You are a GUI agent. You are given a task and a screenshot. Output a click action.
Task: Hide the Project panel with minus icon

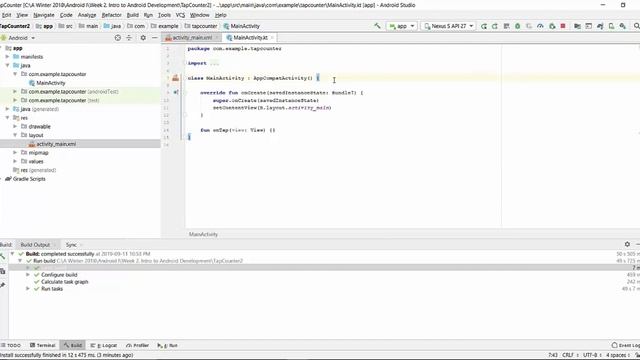click(x=155, y=38)
